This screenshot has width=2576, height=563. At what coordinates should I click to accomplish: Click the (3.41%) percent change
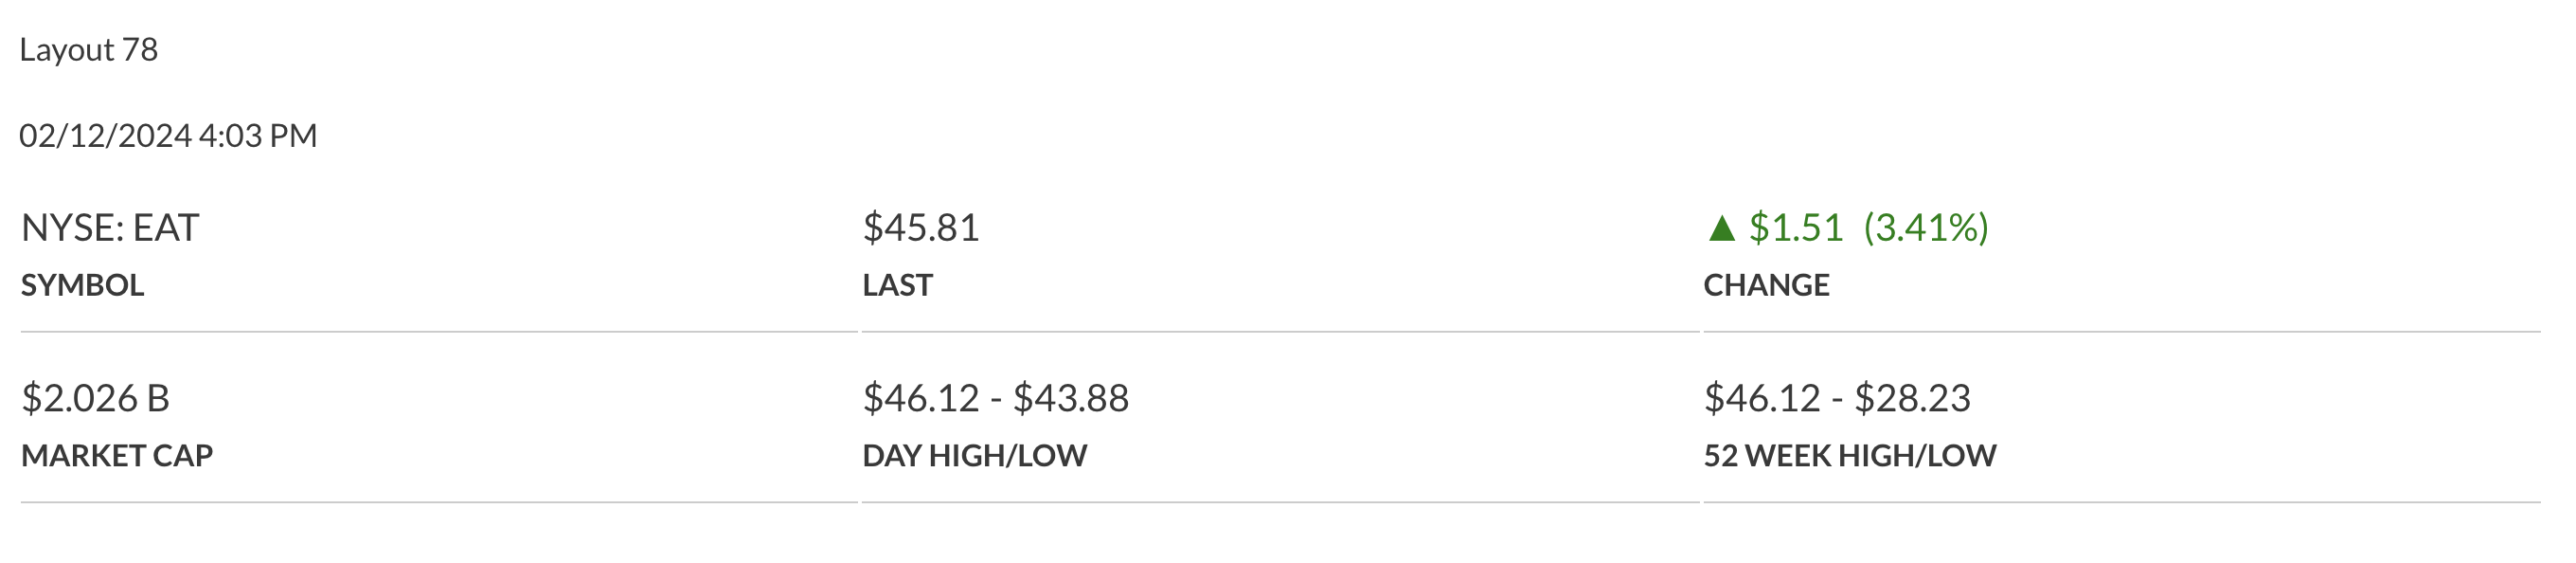tap(1925, 228)
